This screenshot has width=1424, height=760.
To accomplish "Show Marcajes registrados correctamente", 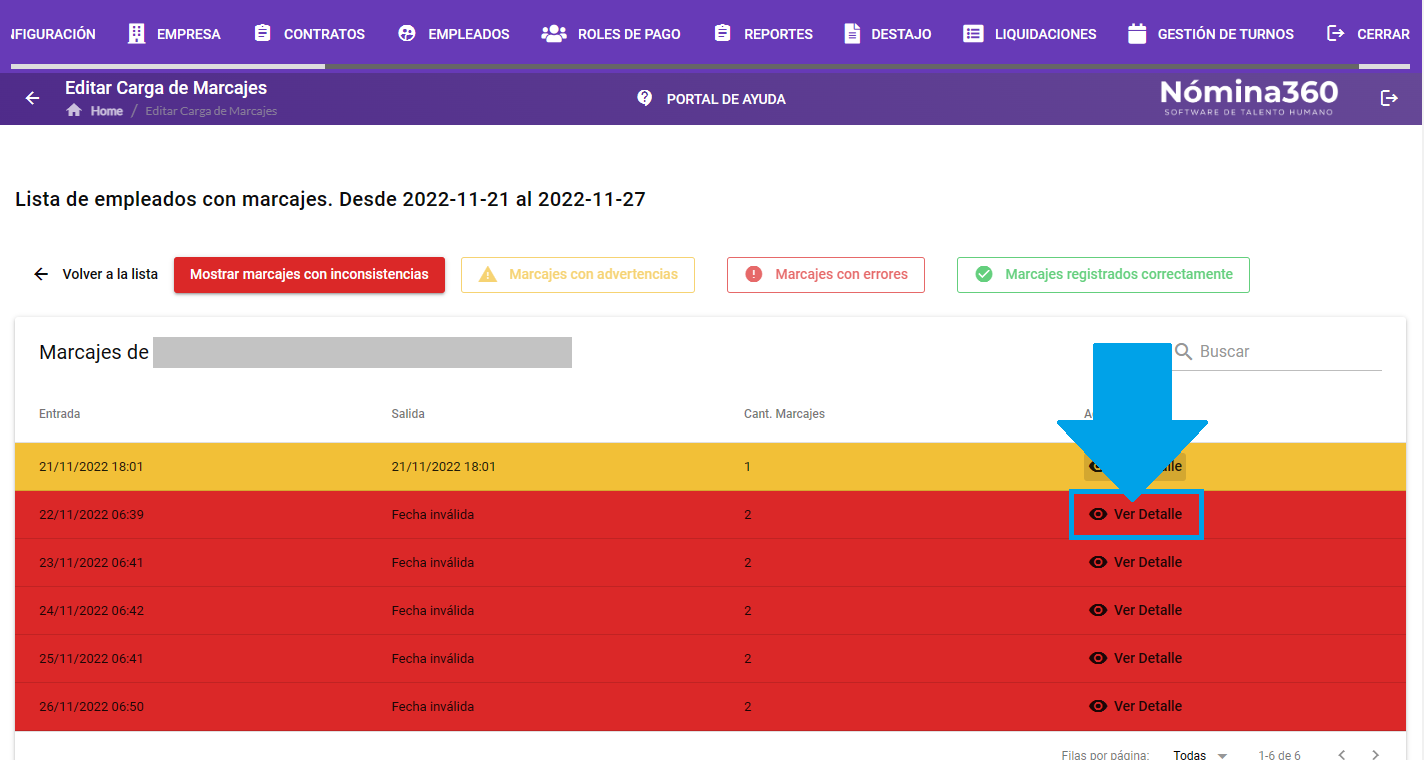I will coord(1103,275).
